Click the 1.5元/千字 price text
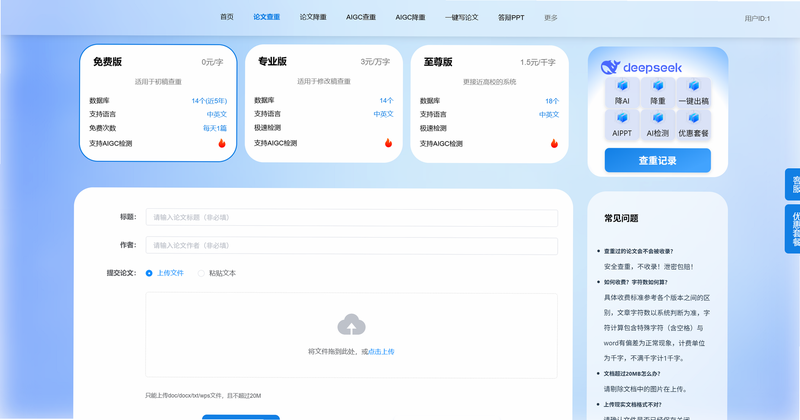The height and width of the screenshot is (420, 800). pos(538,62)
